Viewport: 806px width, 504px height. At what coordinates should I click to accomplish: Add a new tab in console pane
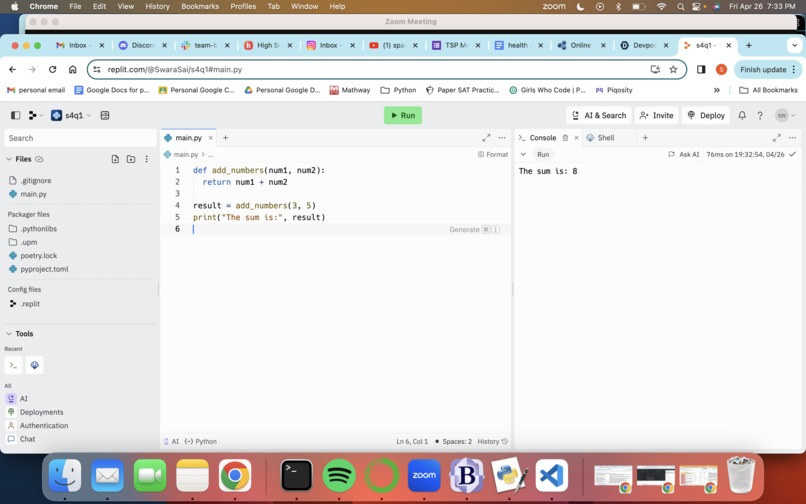(x=645, y=137)
